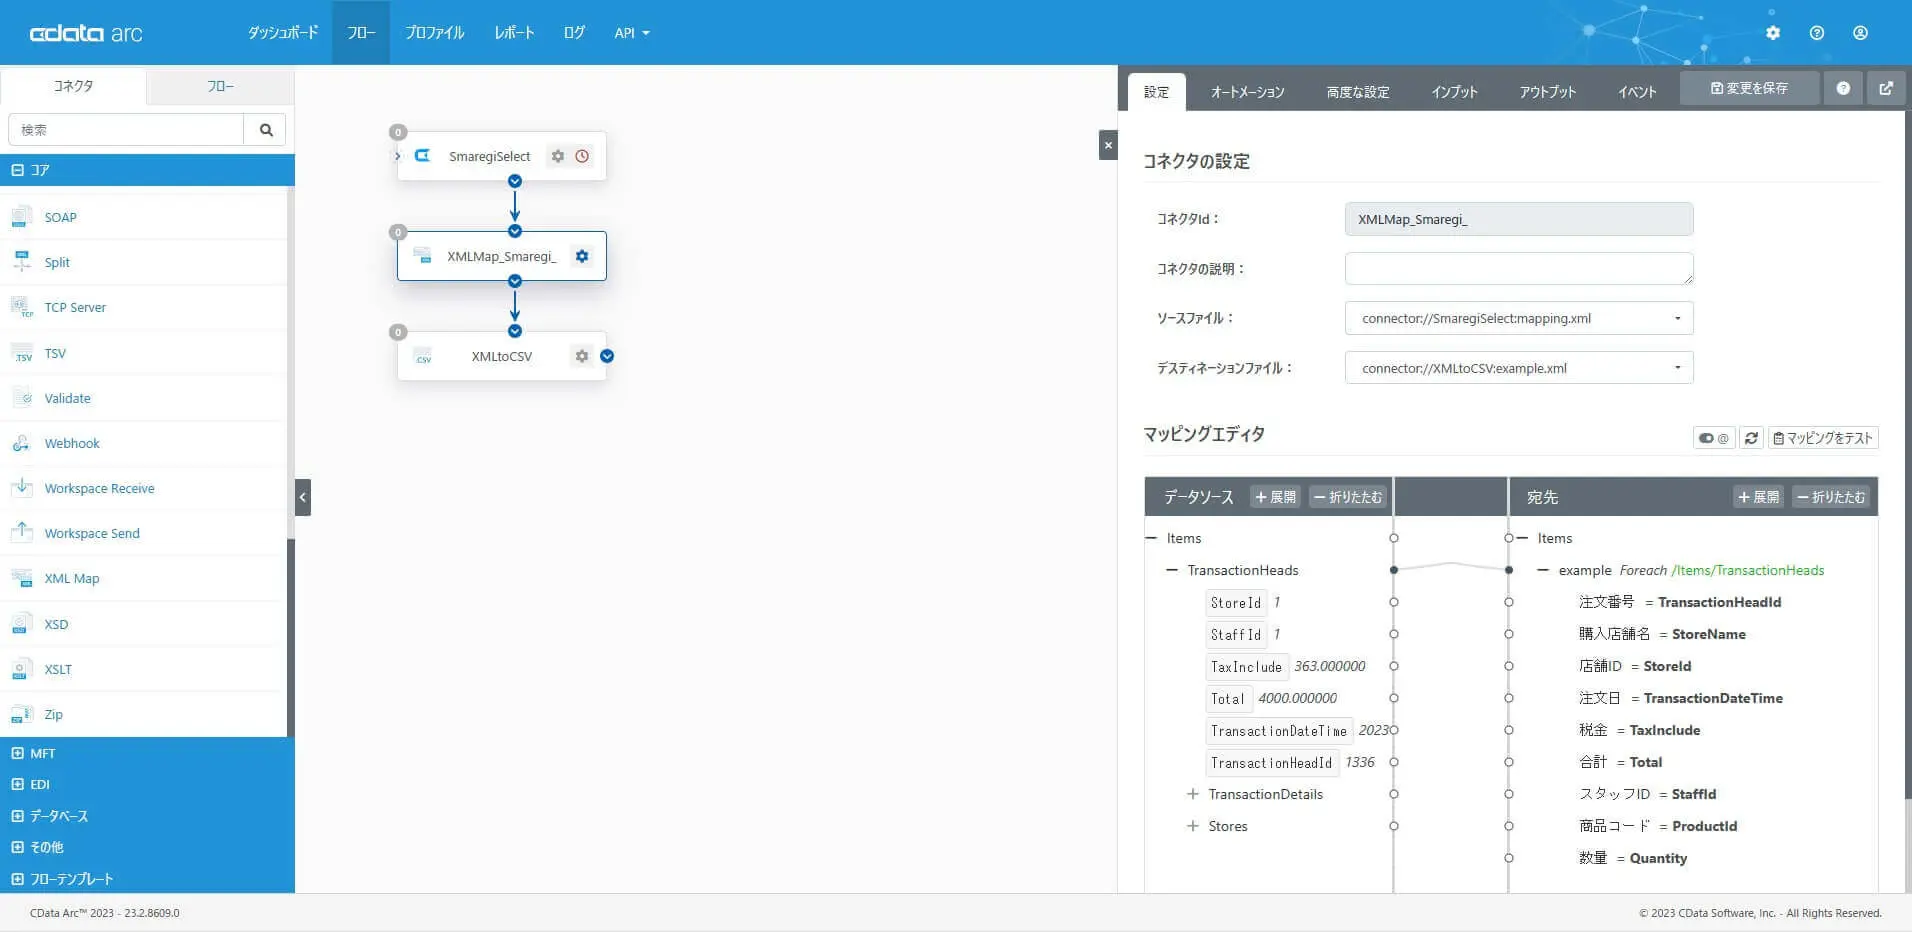Toggle the code view switch in mapping editor

[x=1714, y=438]
